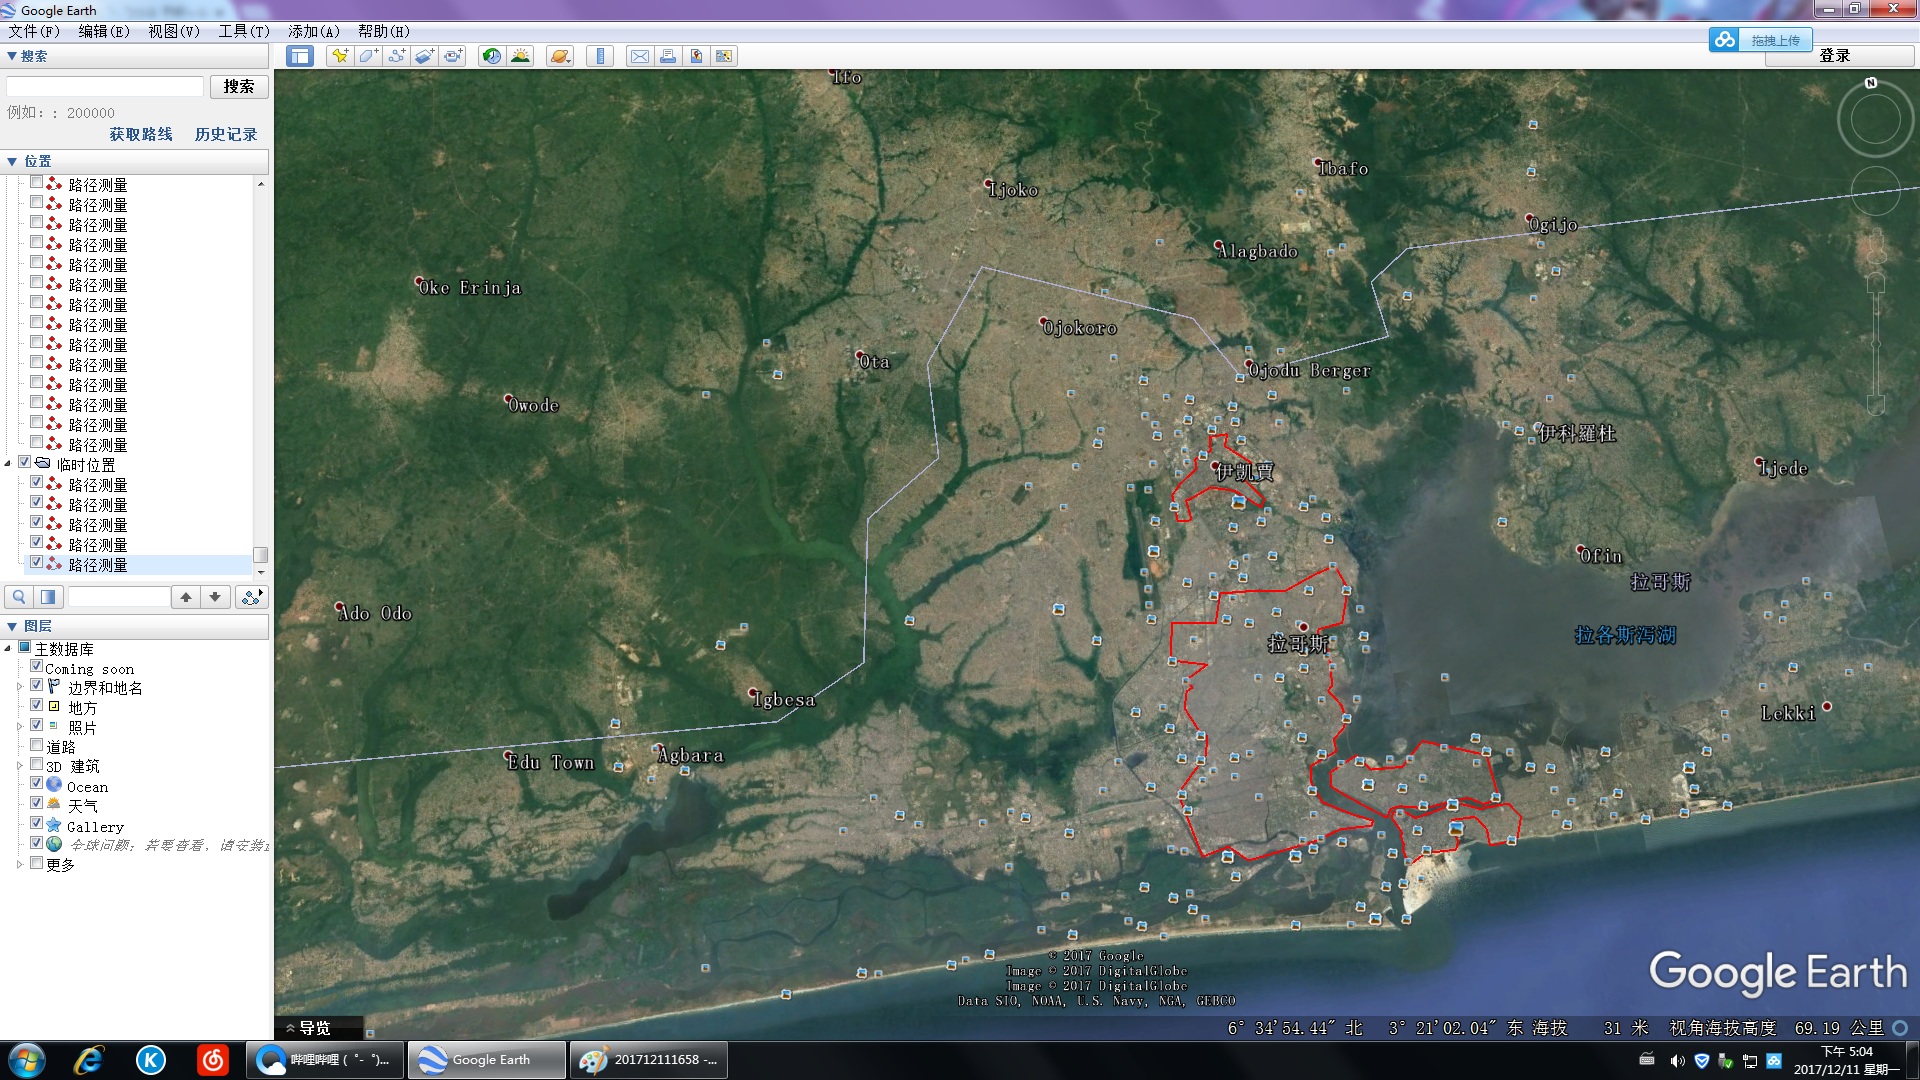Expand the 更多 layer group
Viewport: 1920px width, 1080px height.
20,864
